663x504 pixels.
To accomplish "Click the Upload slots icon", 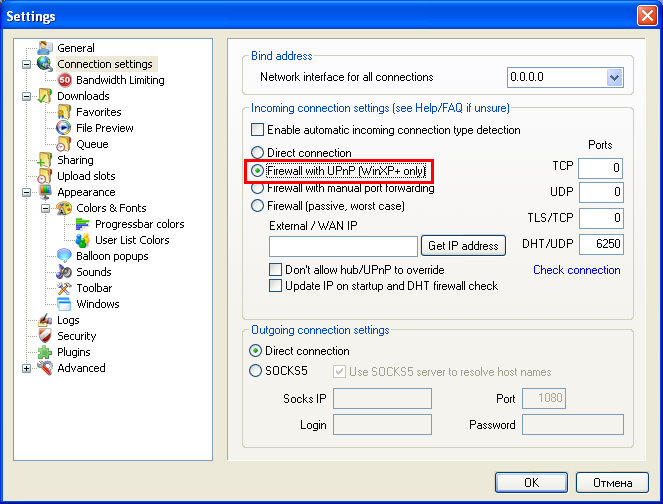I will pos(44,176).
